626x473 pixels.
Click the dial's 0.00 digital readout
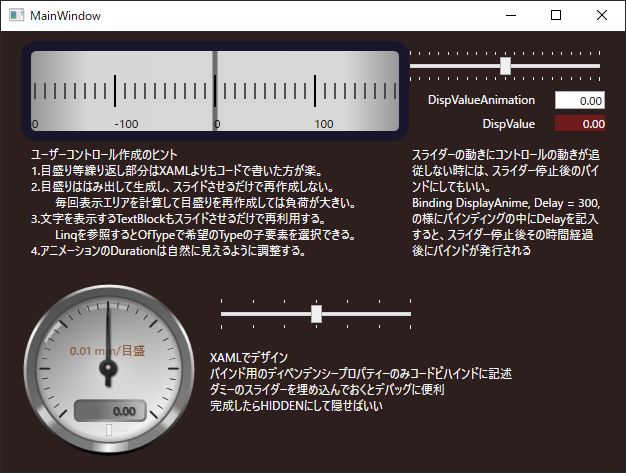110,411
